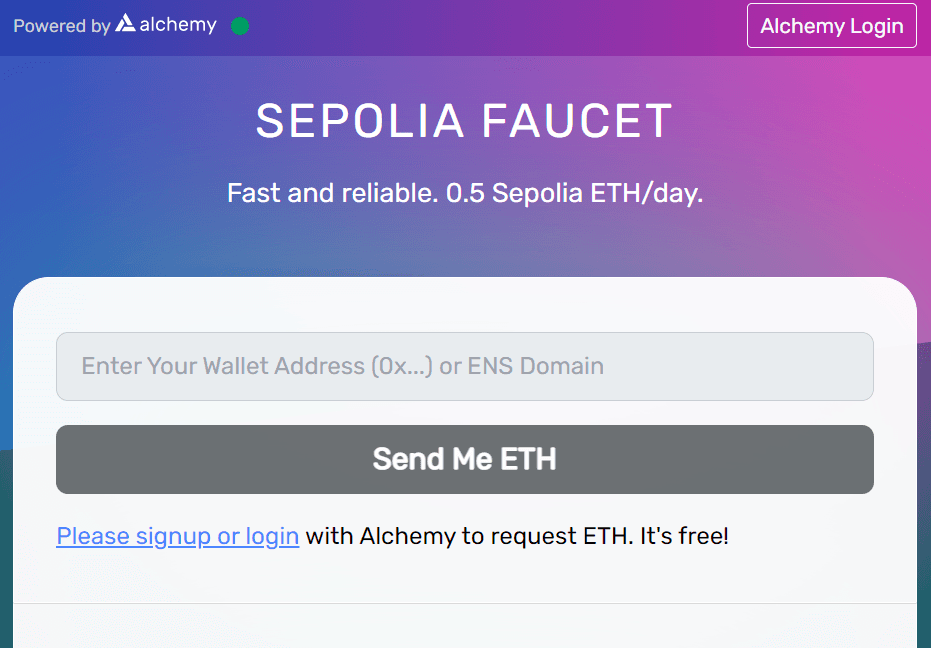The image size is (931, 648).
Task: Select the Enter Your Wallet Address field
Action: pos(464,366)
